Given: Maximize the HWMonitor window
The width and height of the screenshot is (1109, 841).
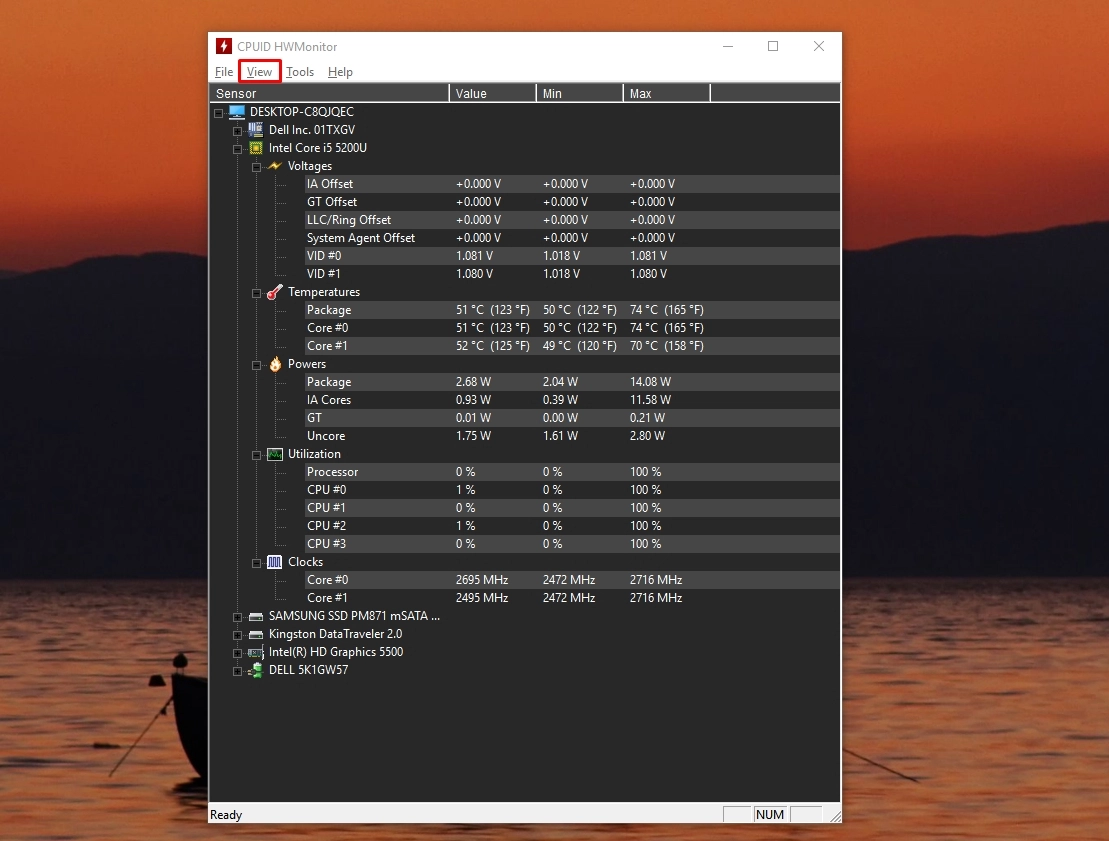Looking at the screenshot, I should pyautogui.click(x=773, y=46).
